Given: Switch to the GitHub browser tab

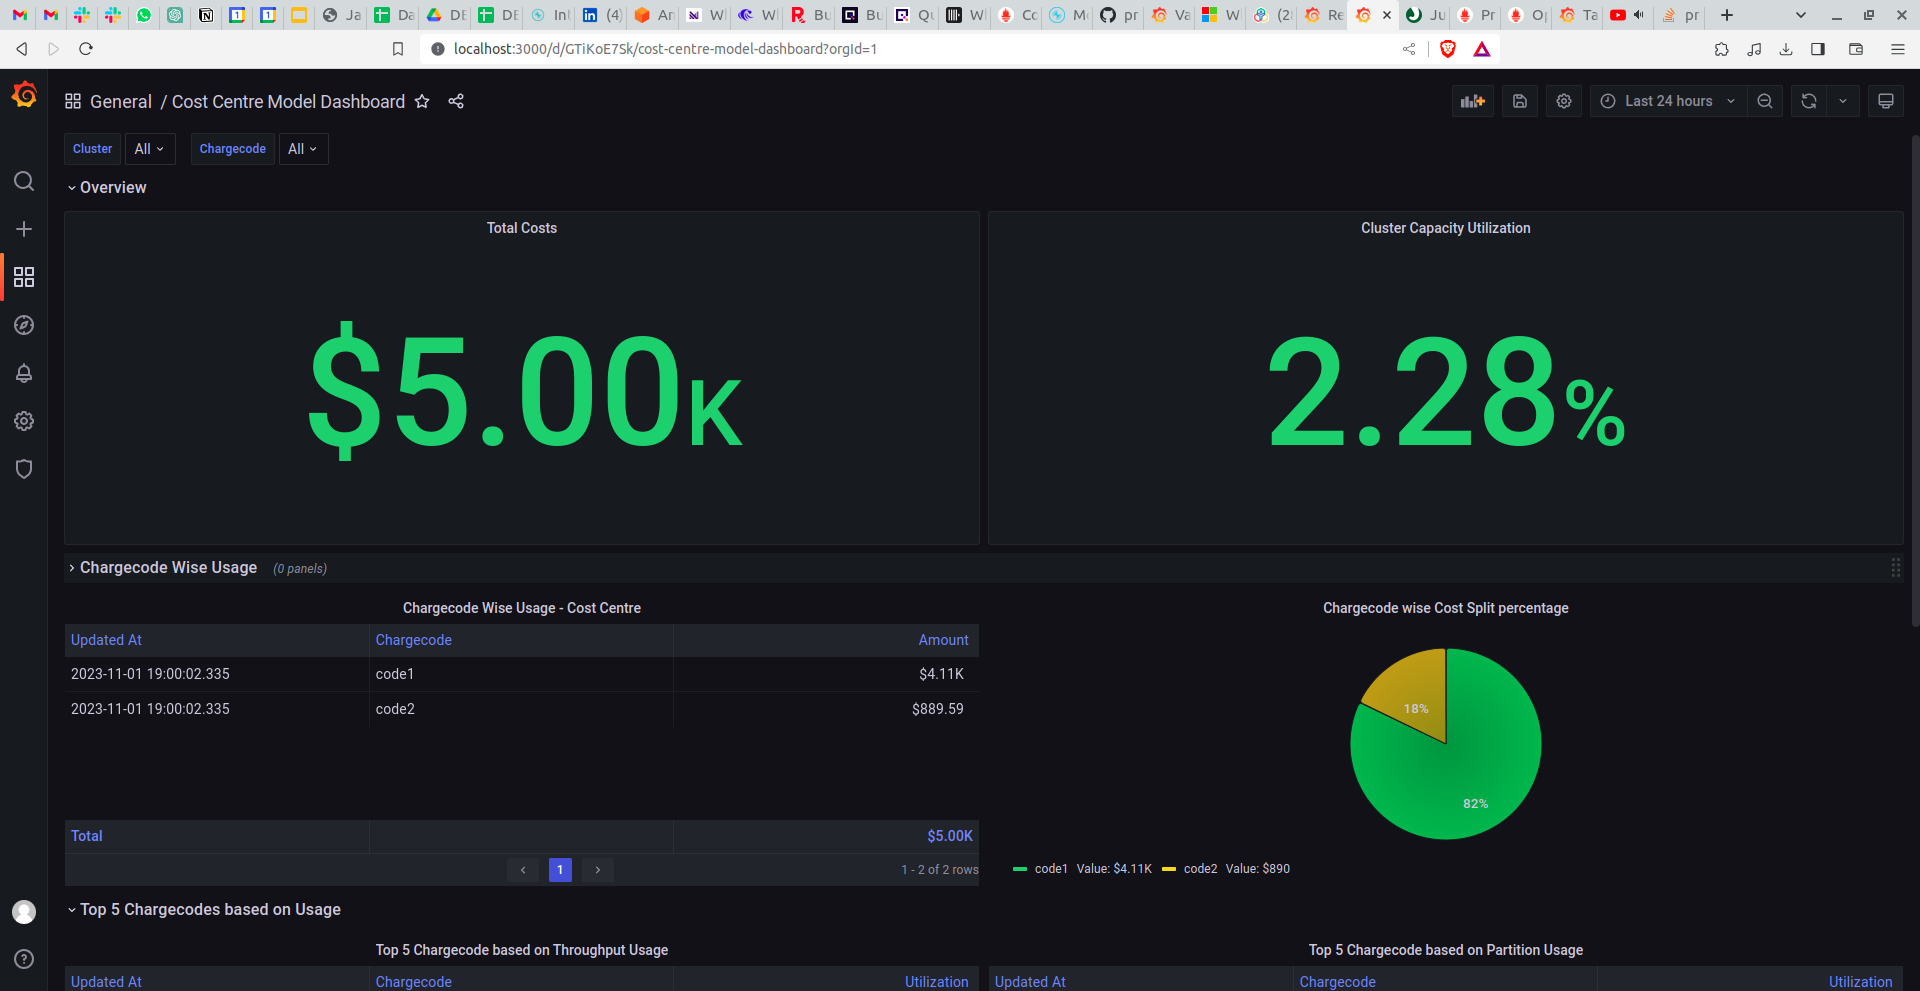Looking at the screenshot, I should coord(1118,15).
